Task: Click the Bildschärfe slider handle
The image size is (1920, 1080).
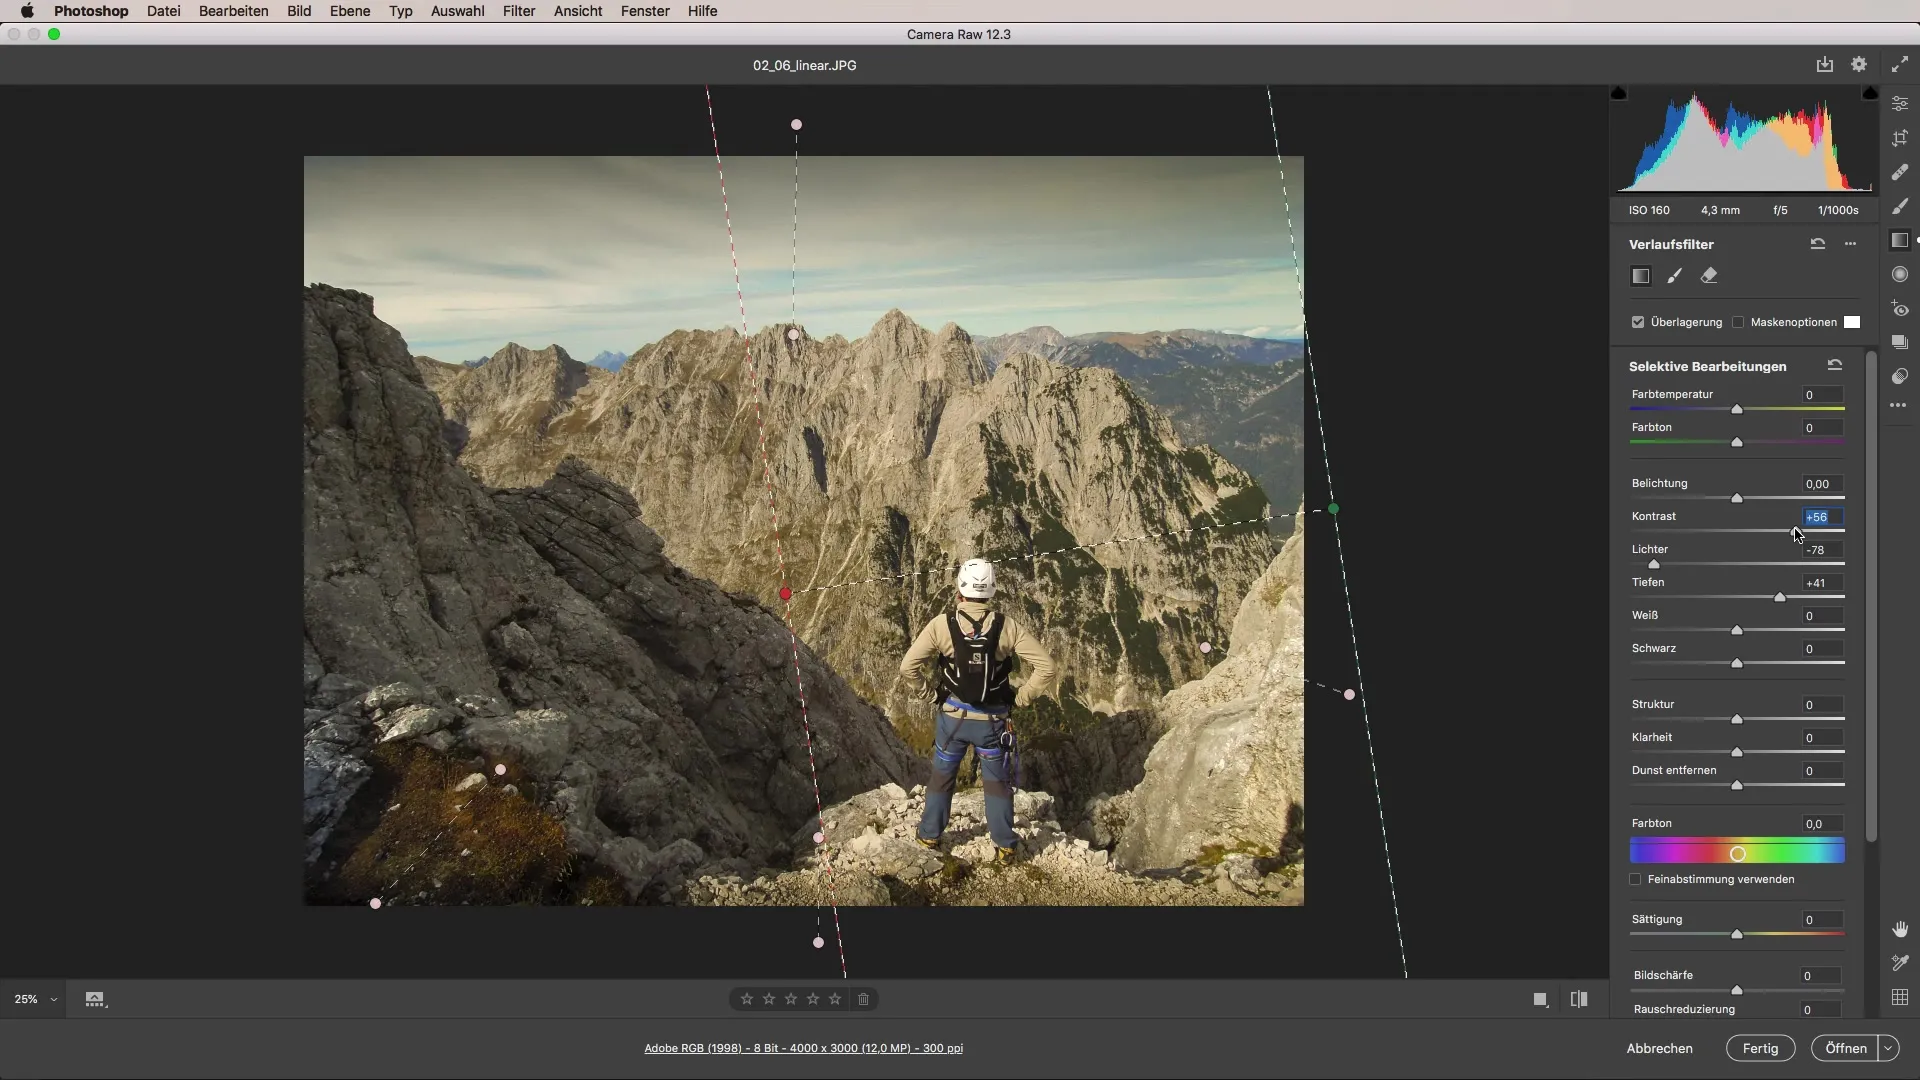Action: (x=1737, y=990)
